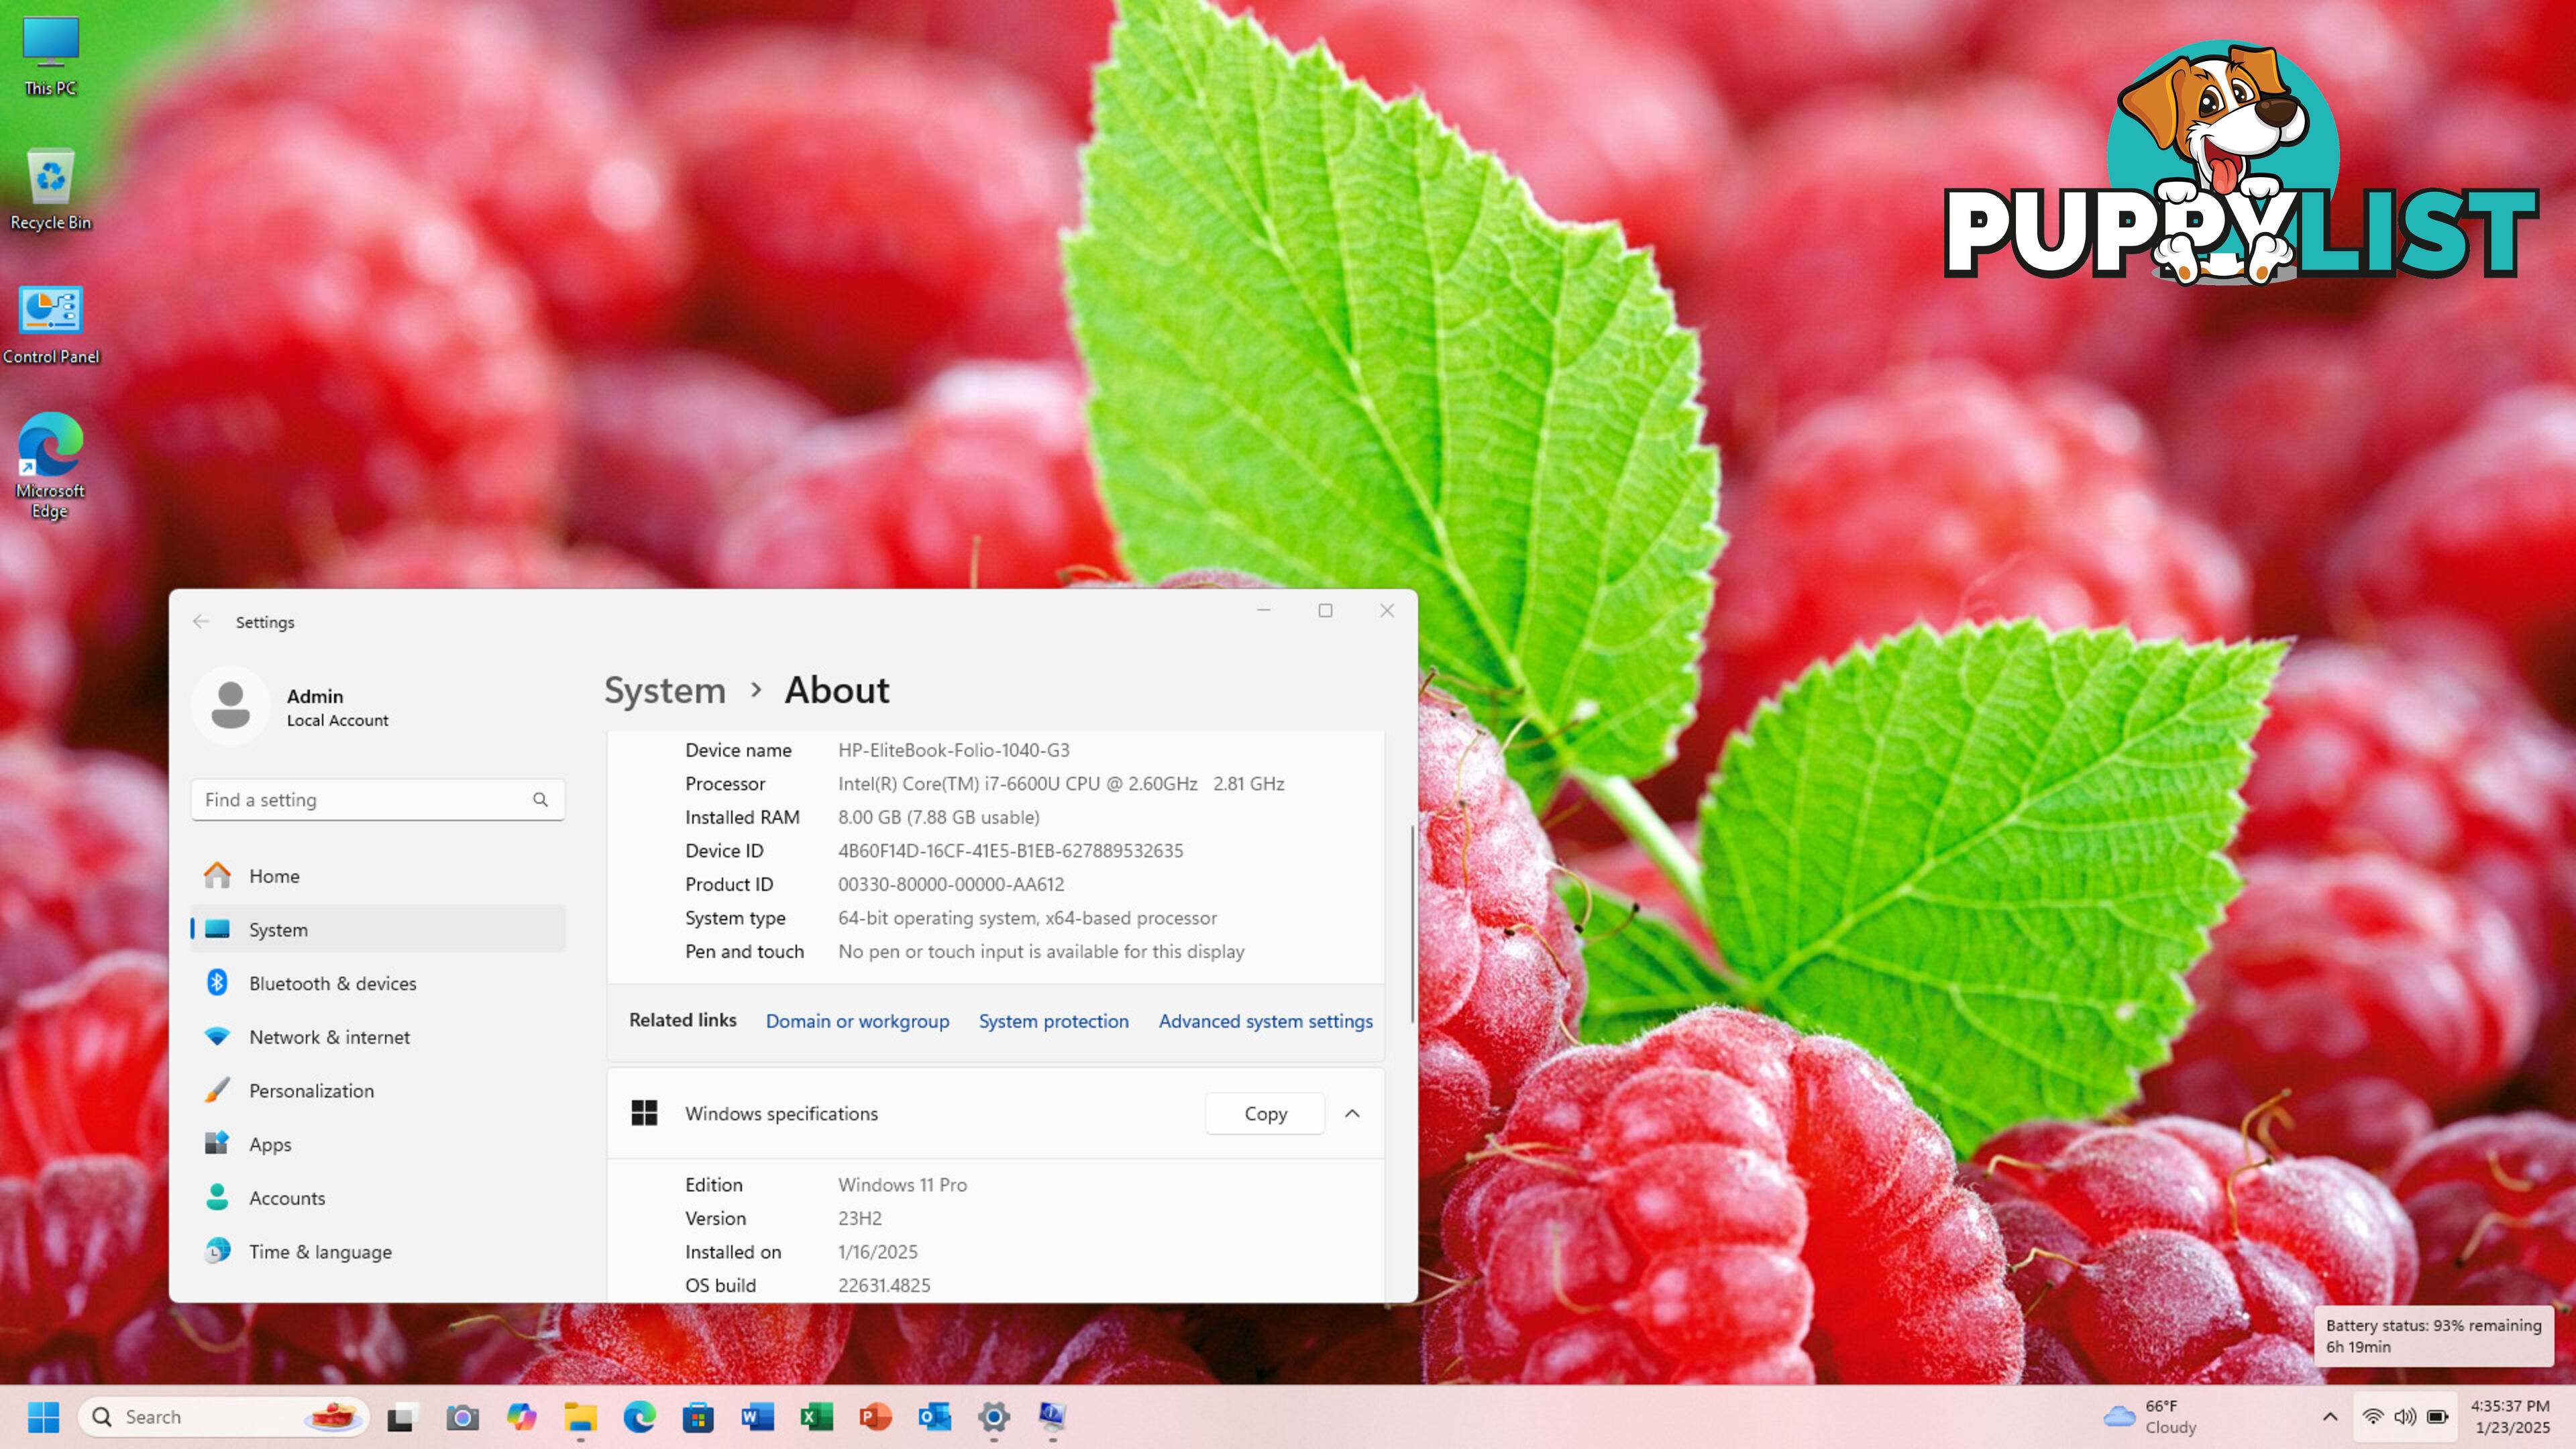Click the Windows Start button

[43, 1416]
